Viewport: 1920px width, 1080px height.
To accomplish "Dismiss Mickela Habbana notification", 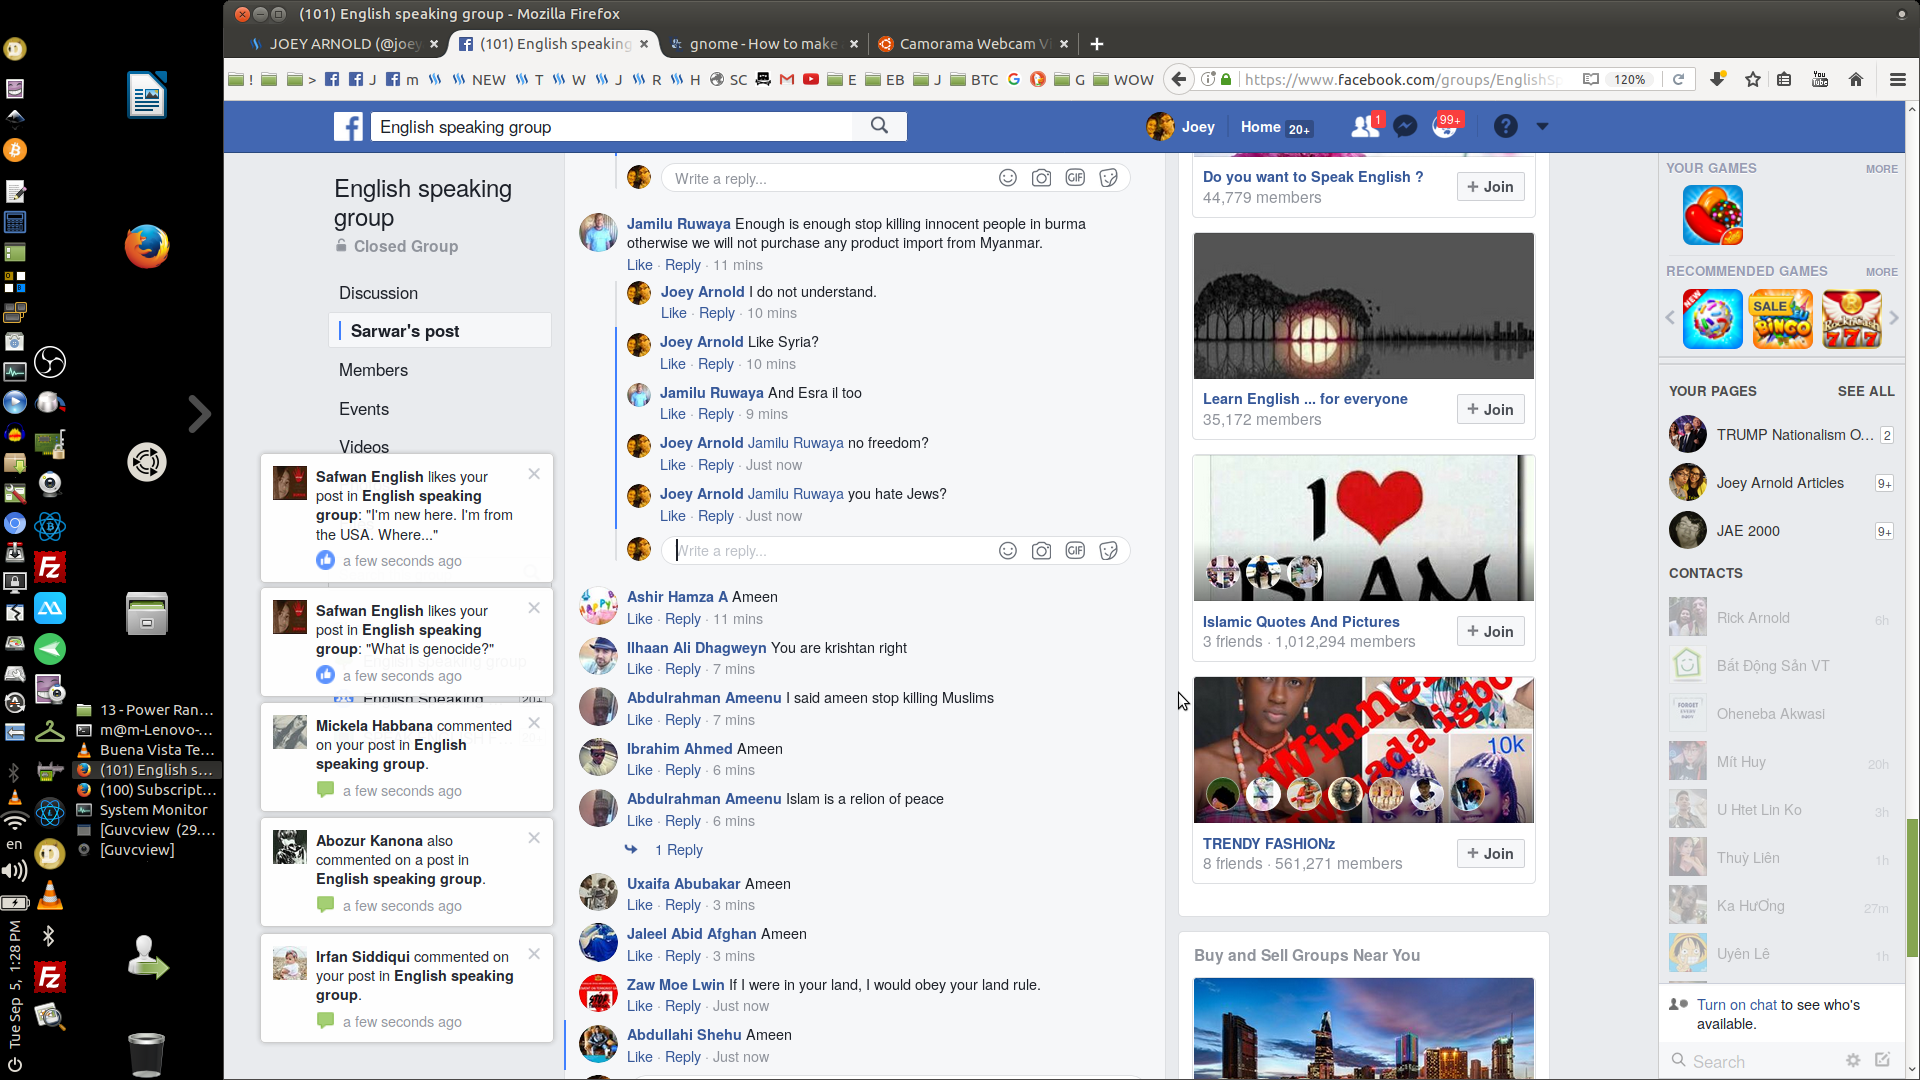I will (534, 723).
